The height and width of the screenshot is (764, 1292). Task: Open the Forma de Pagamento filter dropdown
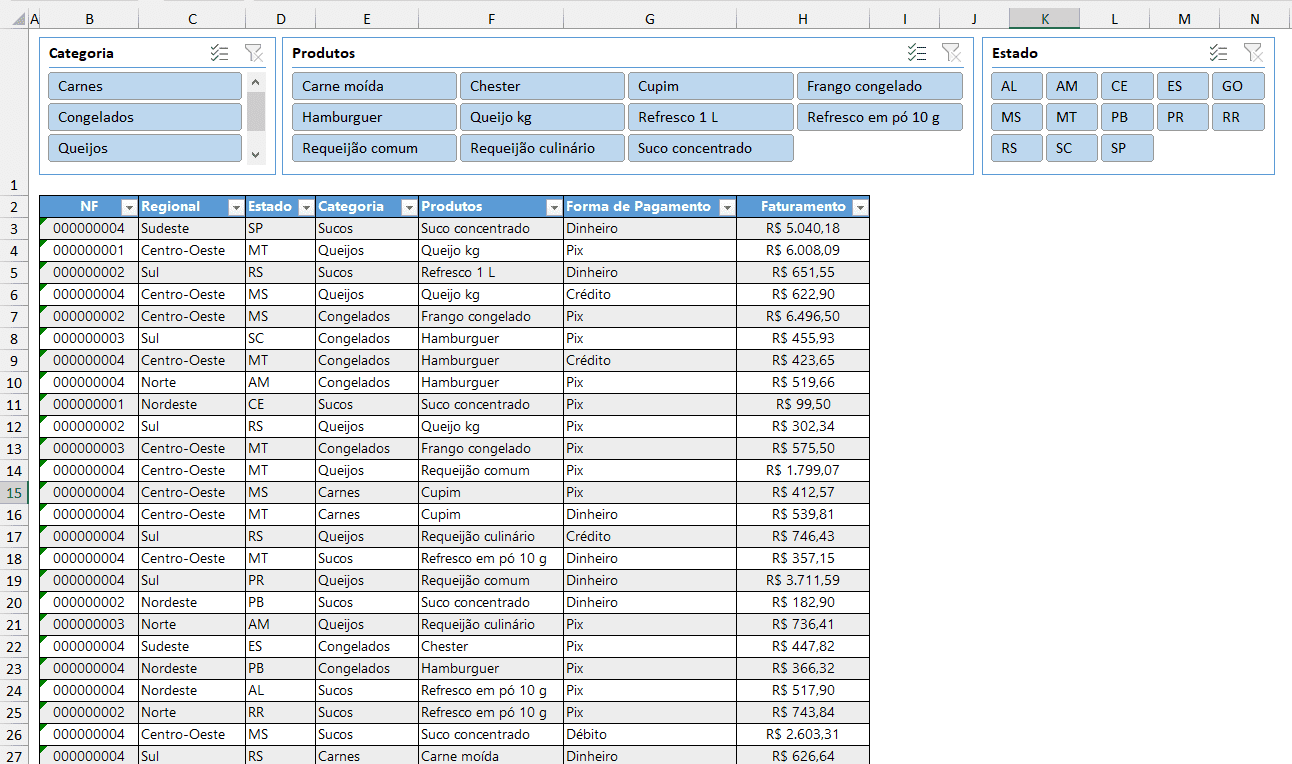(726, 206)
